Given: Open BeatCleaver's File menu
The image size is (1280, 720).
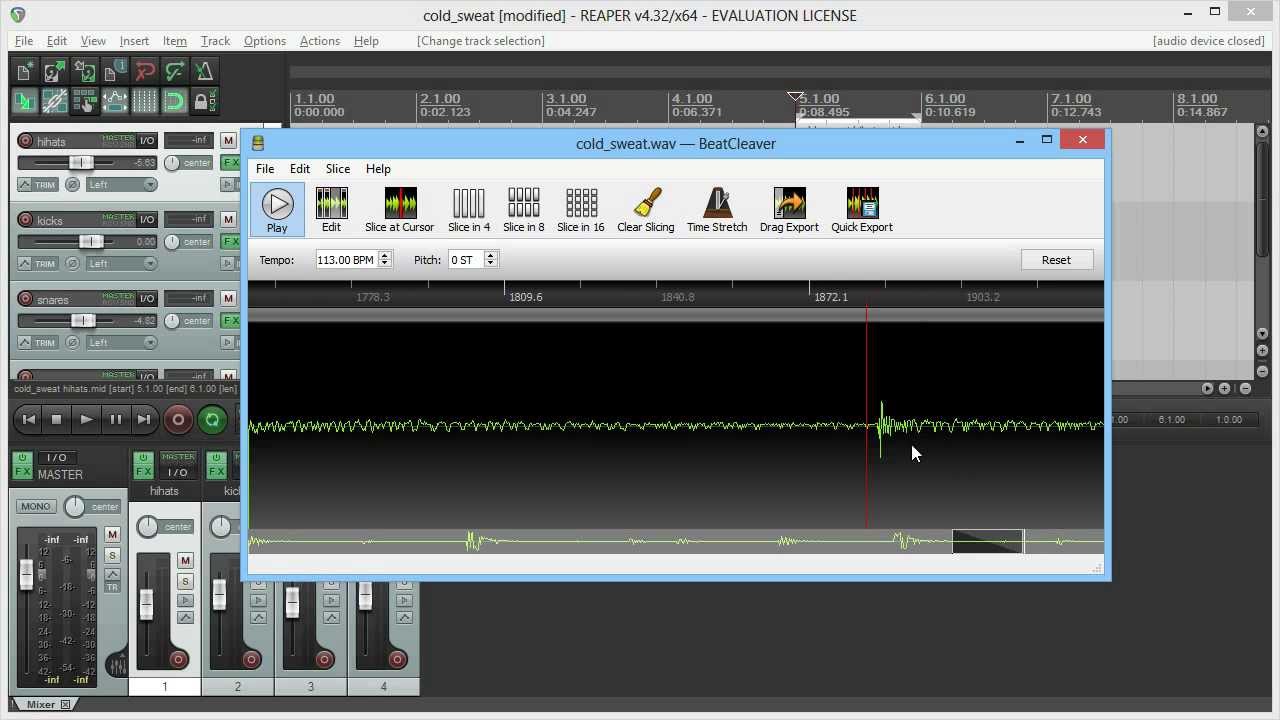Looking at the screenshot, I should pos(265,169).
